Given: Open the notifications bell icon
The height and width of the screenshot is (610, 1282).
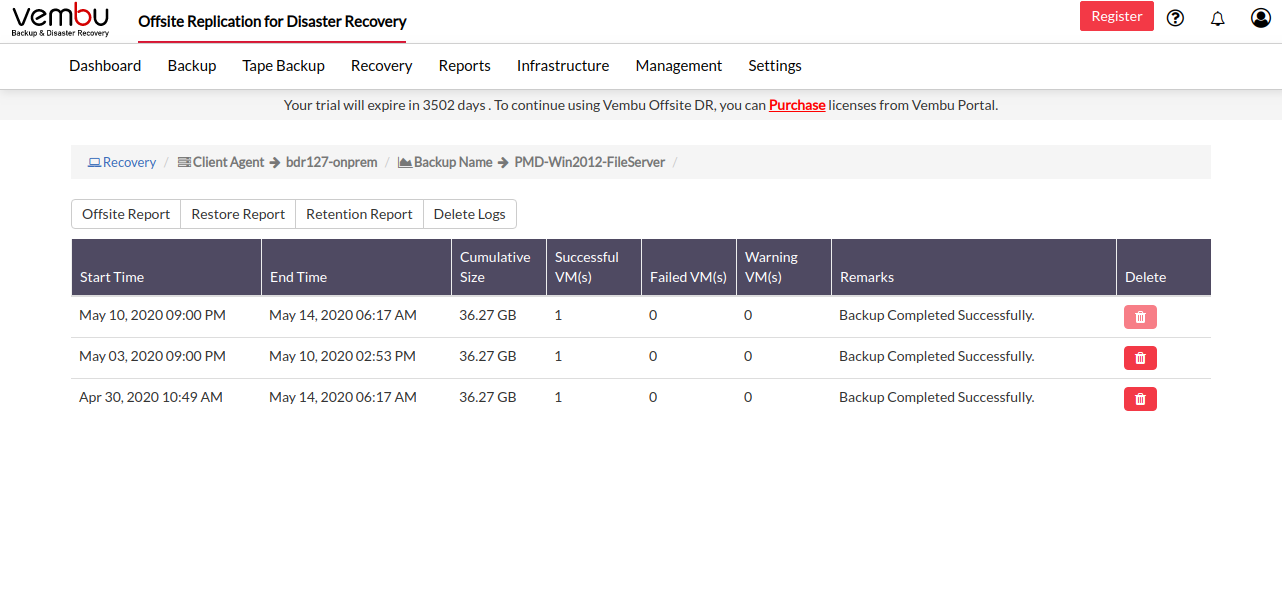Looking at the screenshot, I should (1218, 18).
